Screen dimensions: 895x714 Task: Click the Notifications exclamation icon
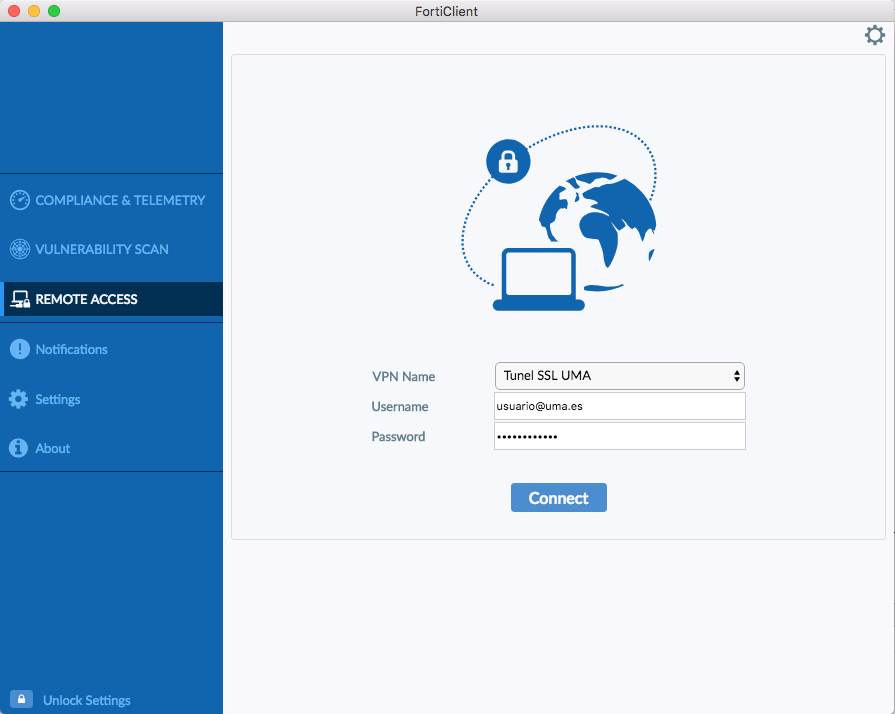coord(20,349)
